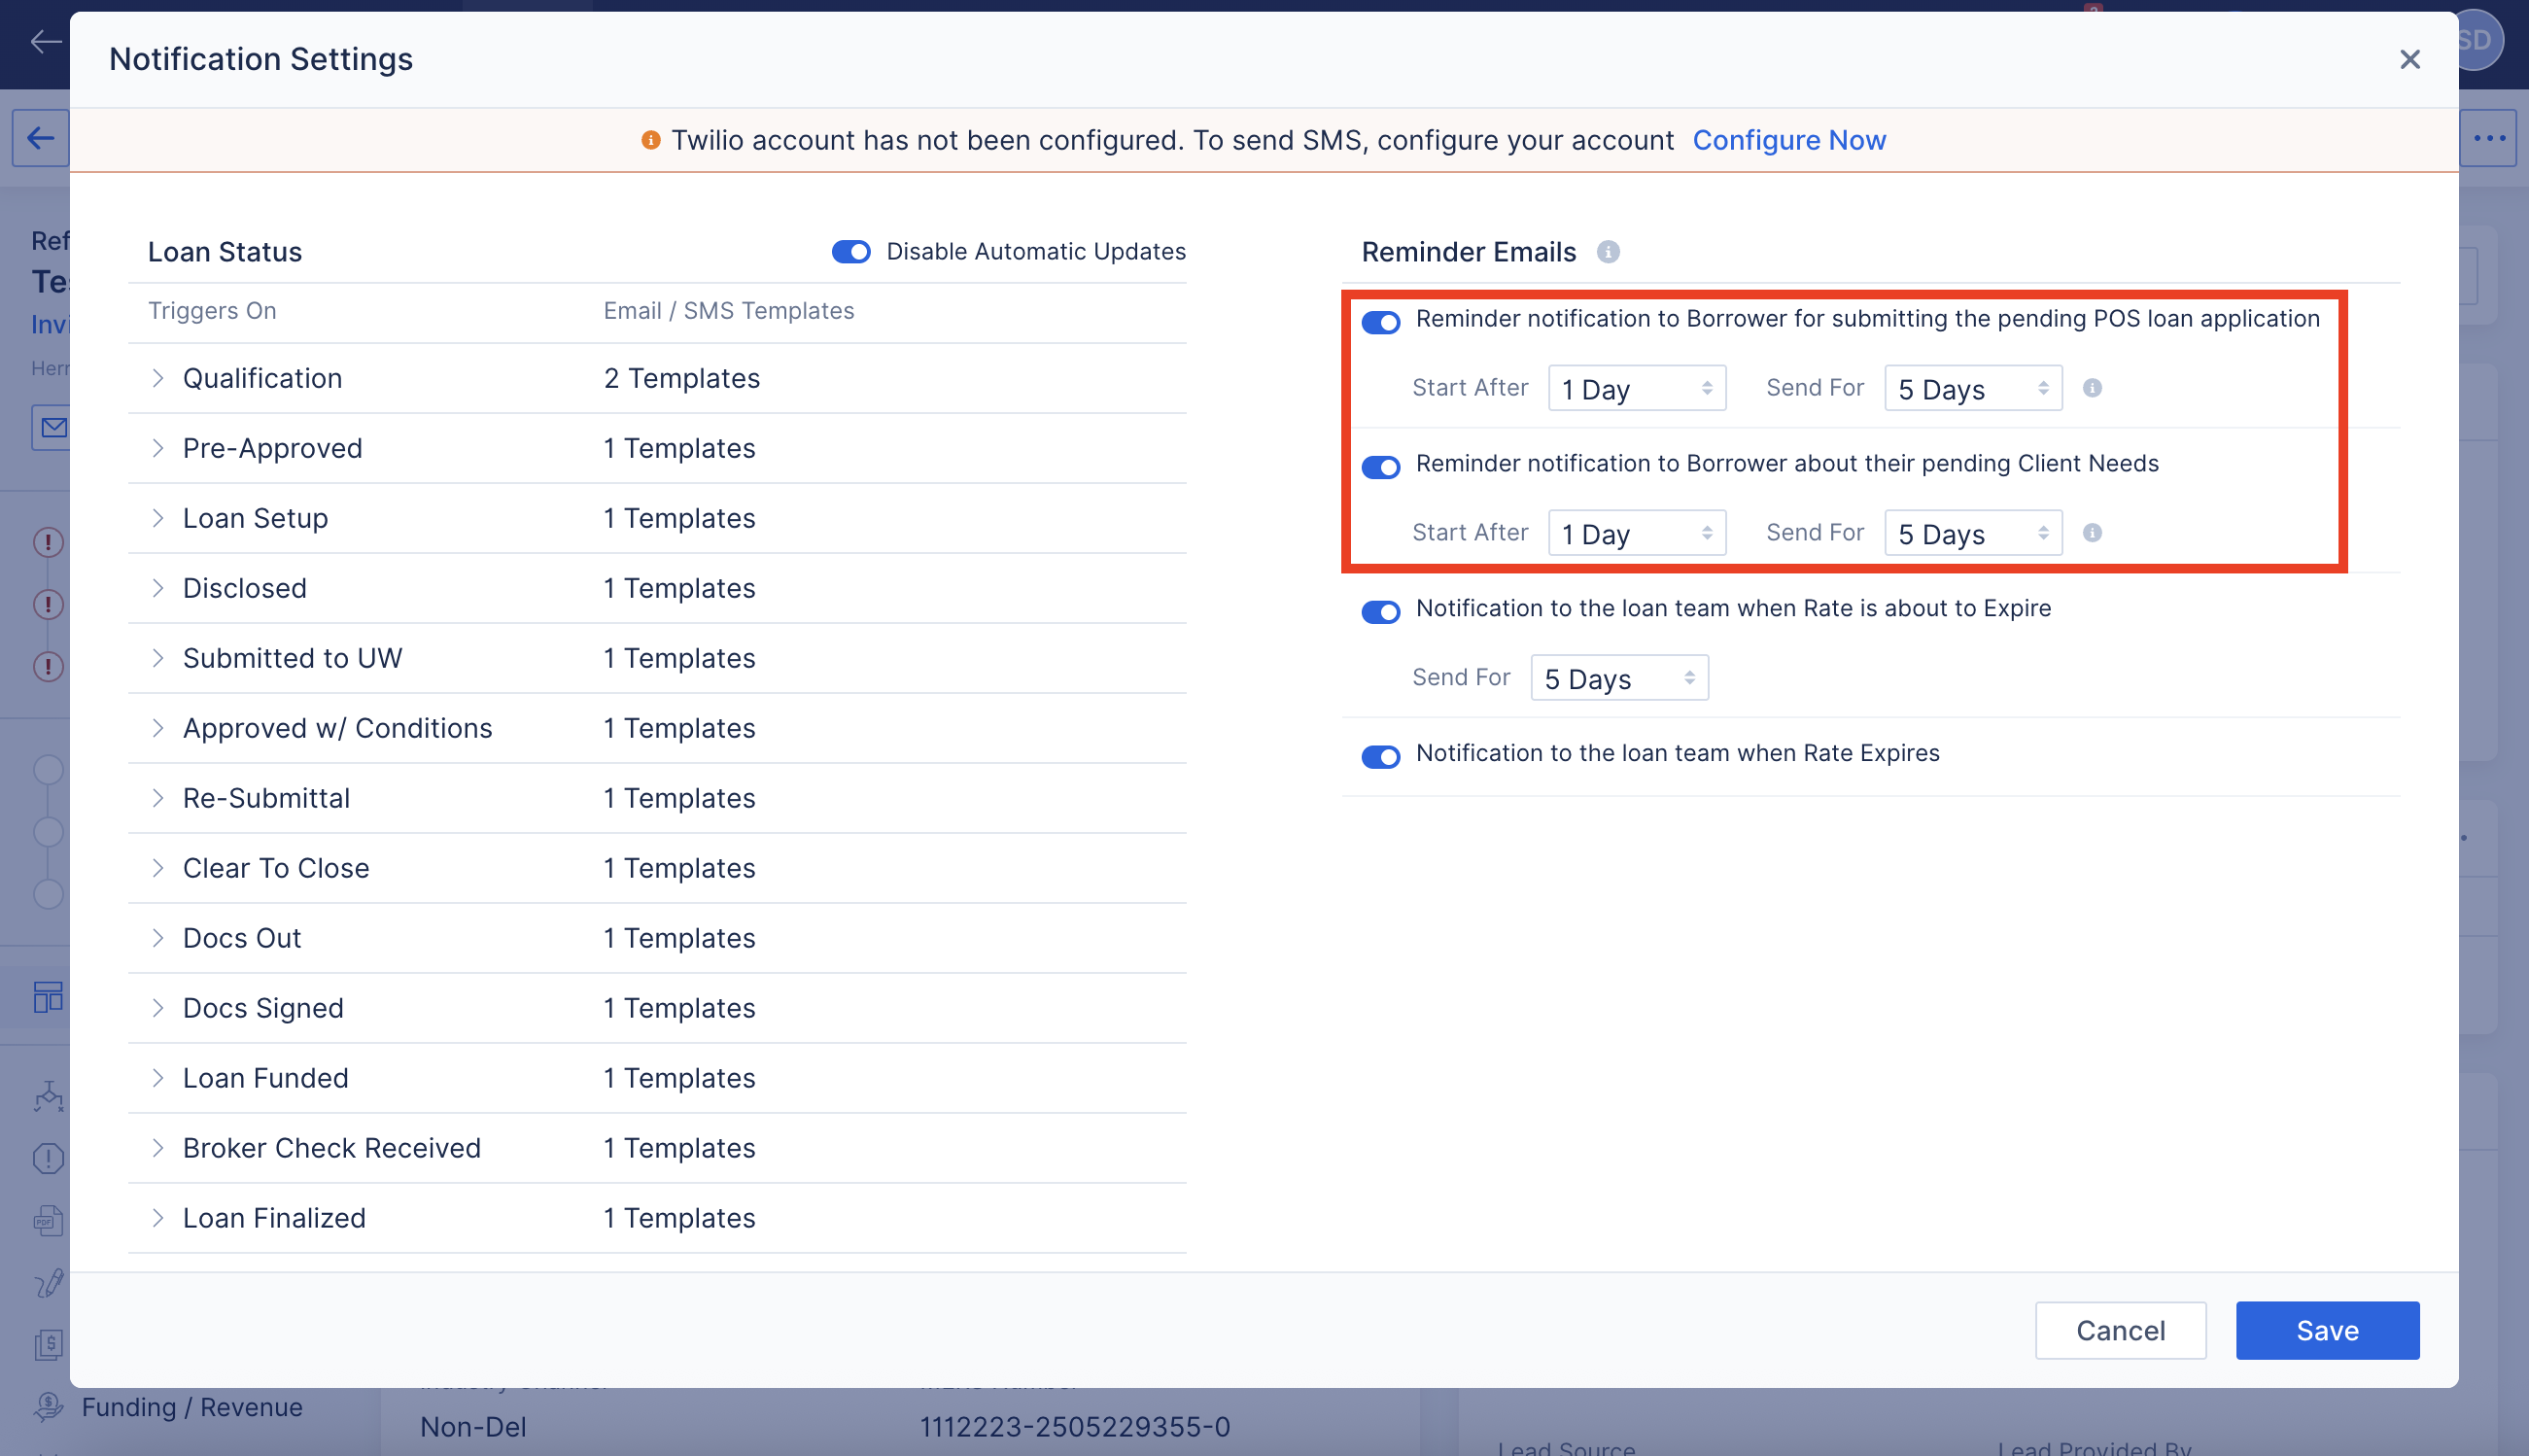The width and height of the screenshot is (2529, 1456).
Task: Click the info icon beside Client Needs Send For
Action: [x=2092, y=533]
